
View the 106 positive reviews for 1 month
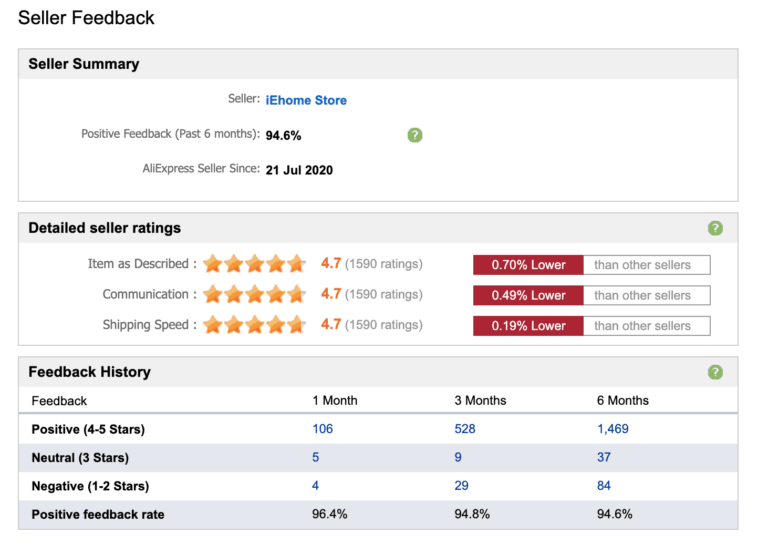coord(322,429)
